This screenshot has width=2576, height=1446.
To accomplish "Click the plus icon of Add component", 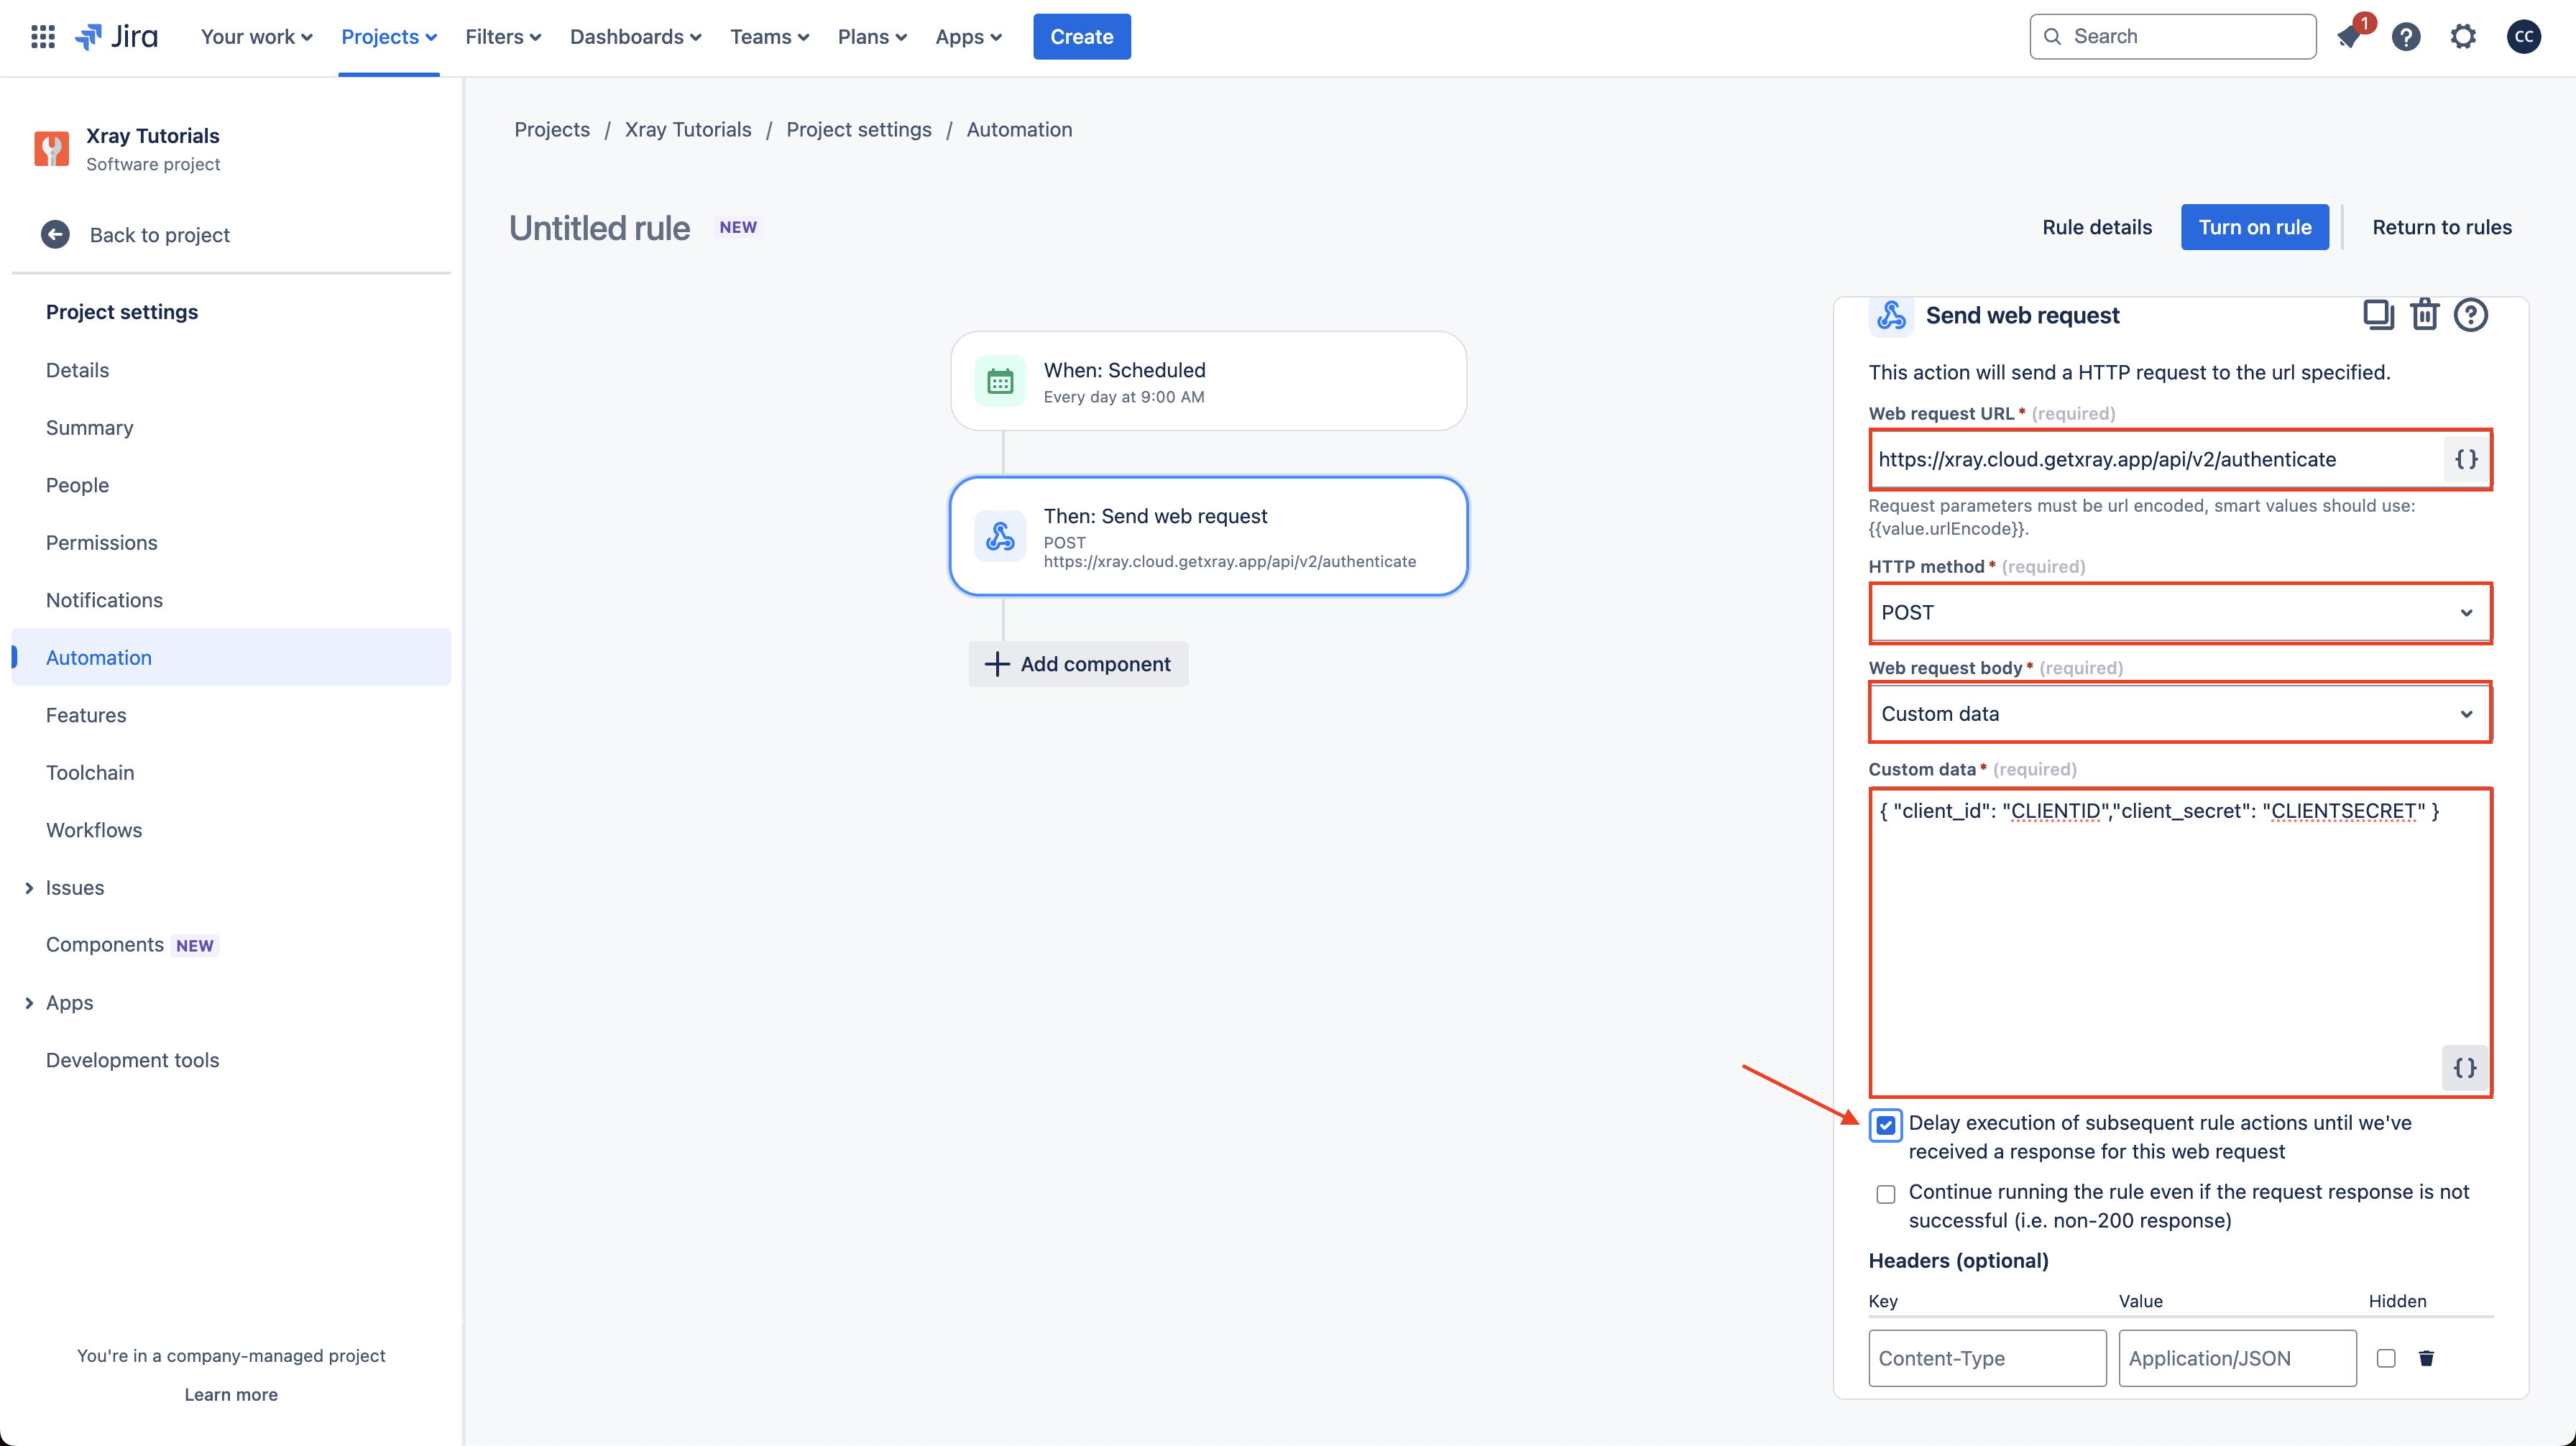I will click(997, 664).
